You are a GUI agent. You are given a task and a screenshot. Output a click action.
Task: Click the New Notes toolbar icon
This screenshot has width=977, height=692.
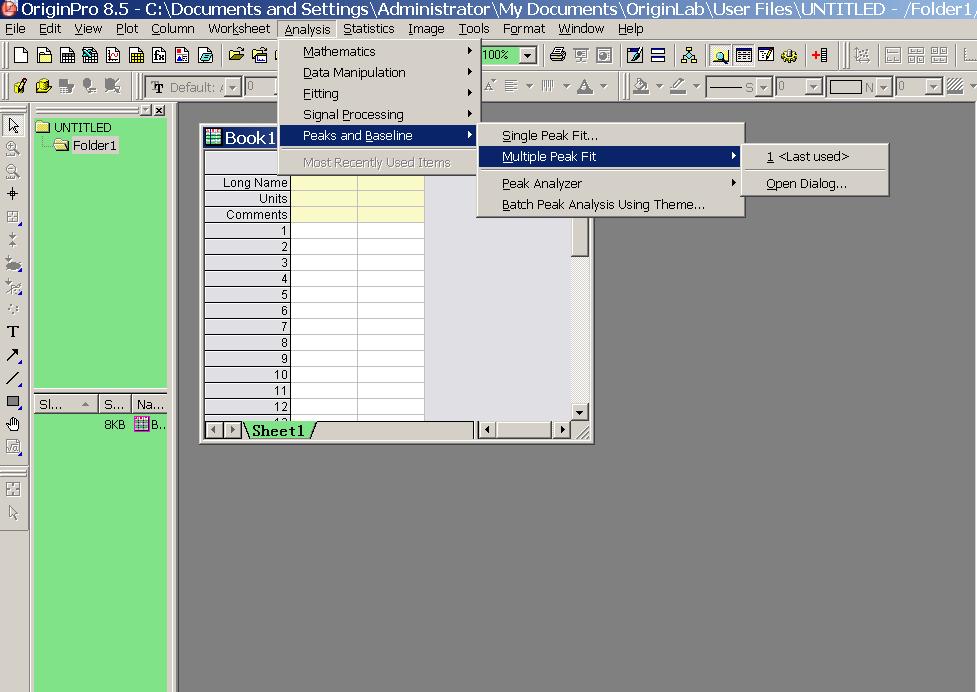[x=206, y=55]
